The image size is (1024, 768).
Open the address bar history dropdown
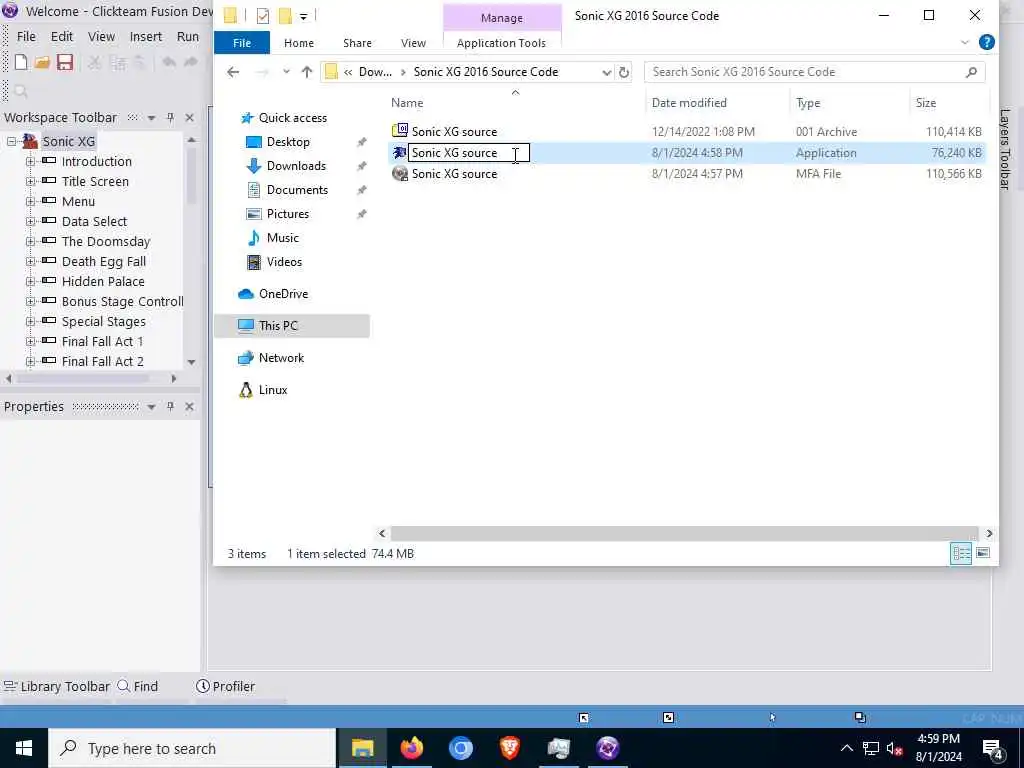pos(607,72)
